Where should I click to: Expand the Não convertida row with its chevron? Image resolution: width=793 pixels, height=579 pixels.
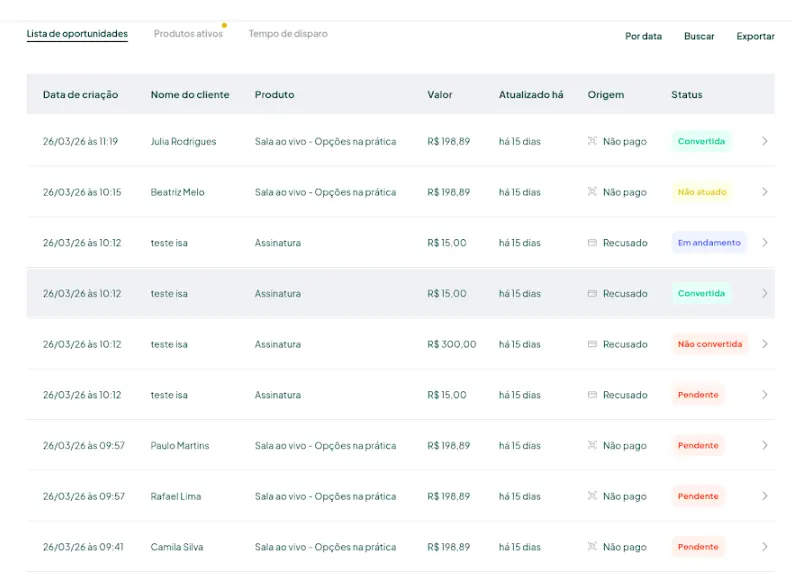pos(765,344)
